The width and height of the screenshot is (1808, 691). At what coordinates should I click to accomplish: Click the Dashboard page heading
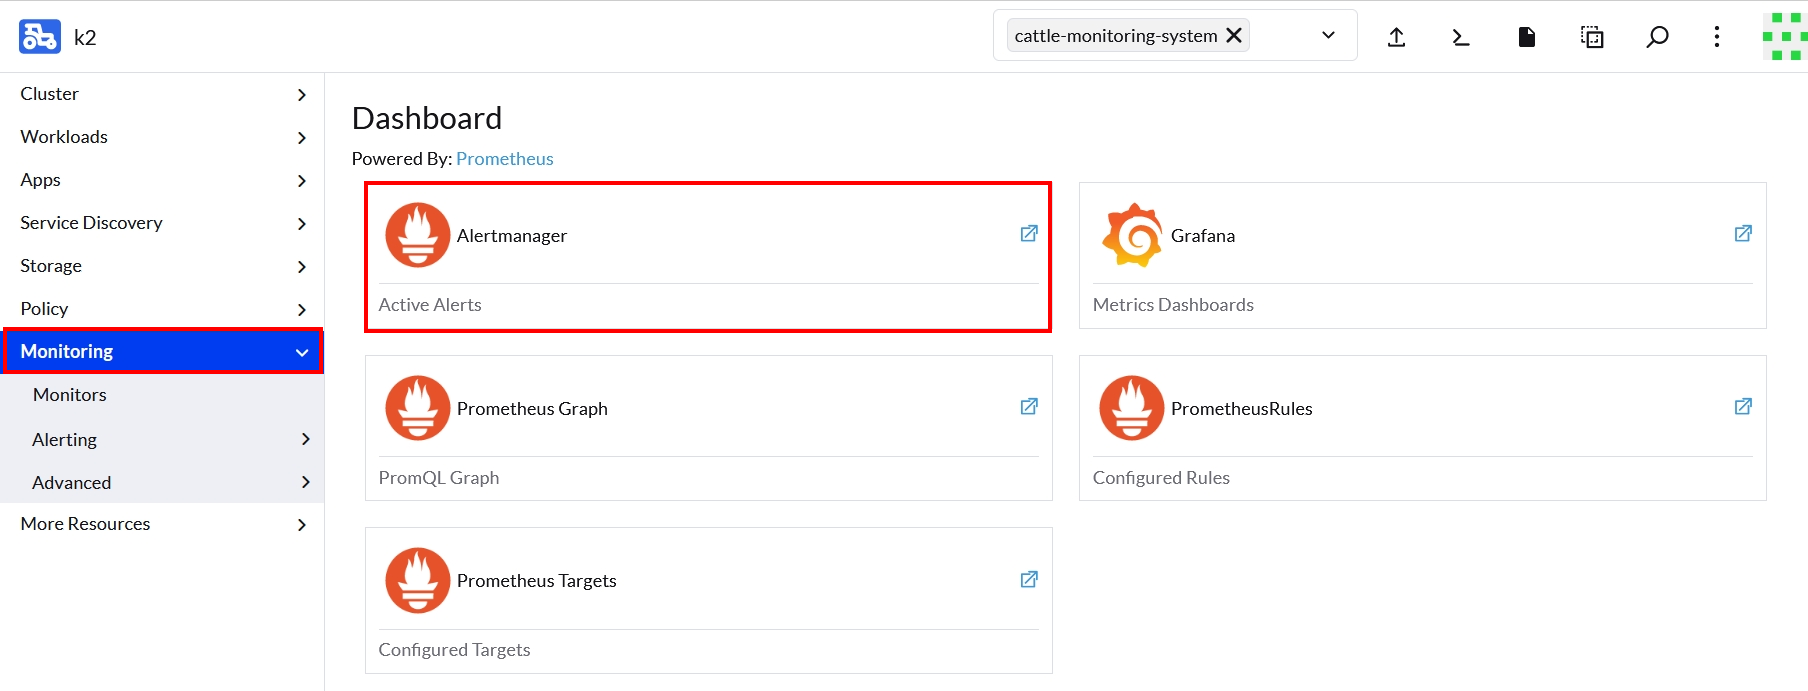427,118
